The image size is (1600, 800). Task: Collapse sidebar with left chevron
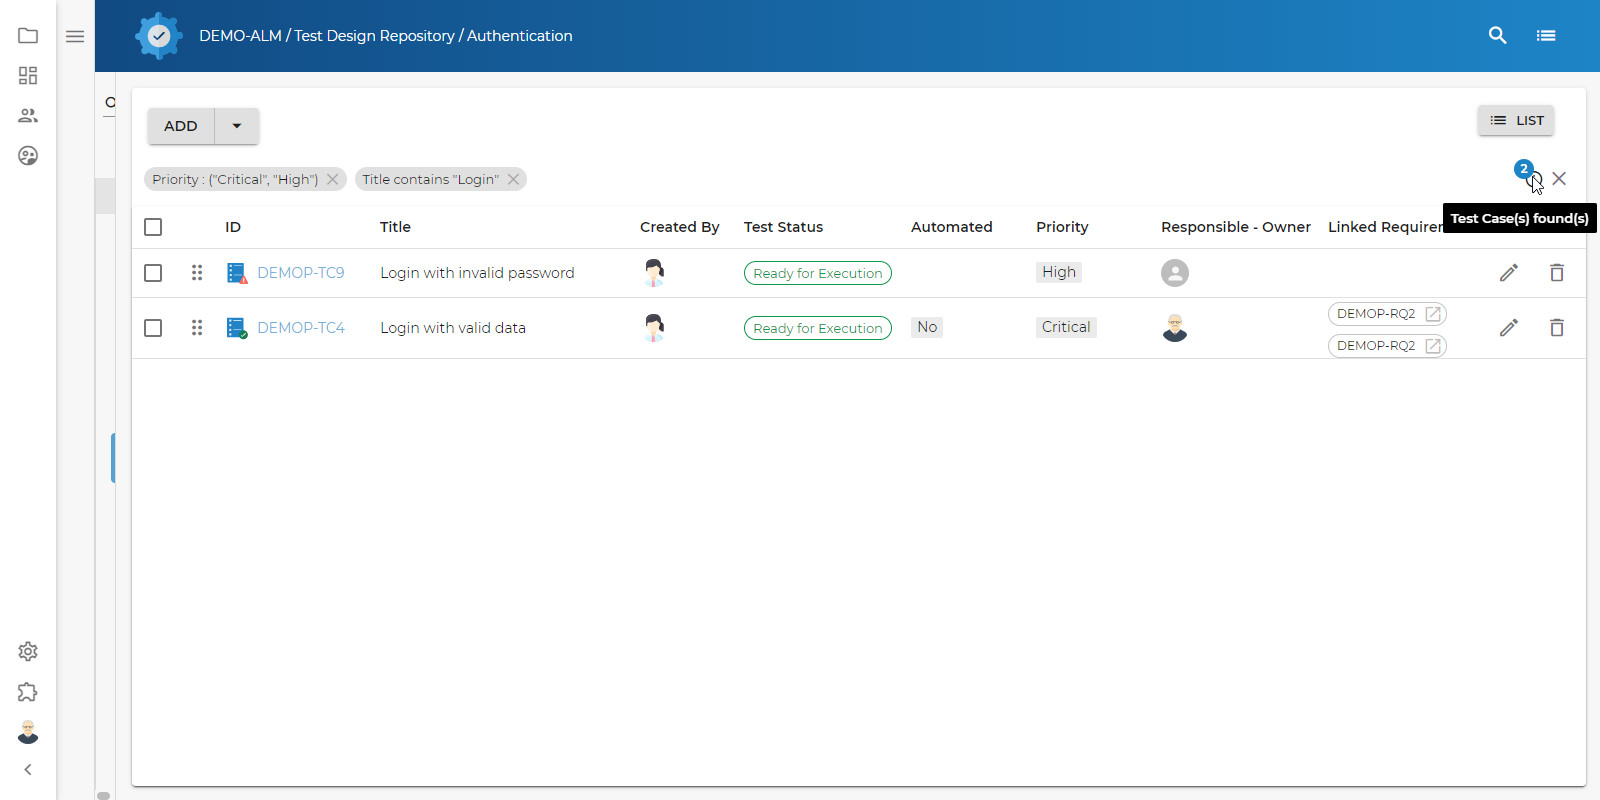coord(28,770)
